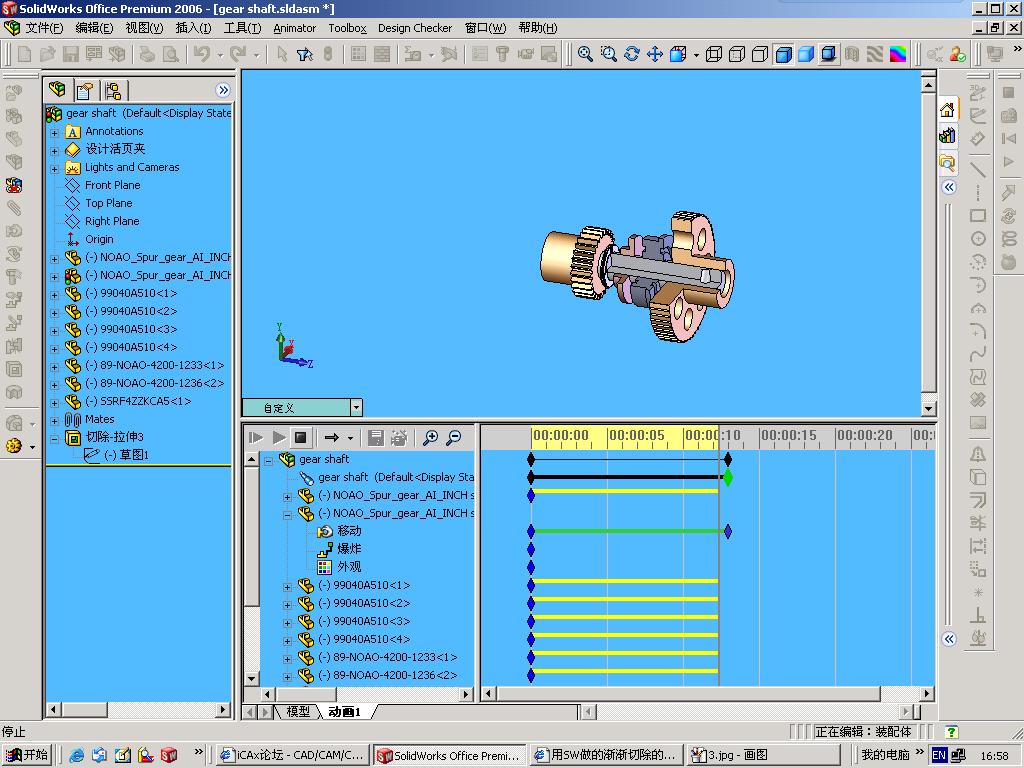
Task: Click the Select cursor tool
Action: pos(282,54)
